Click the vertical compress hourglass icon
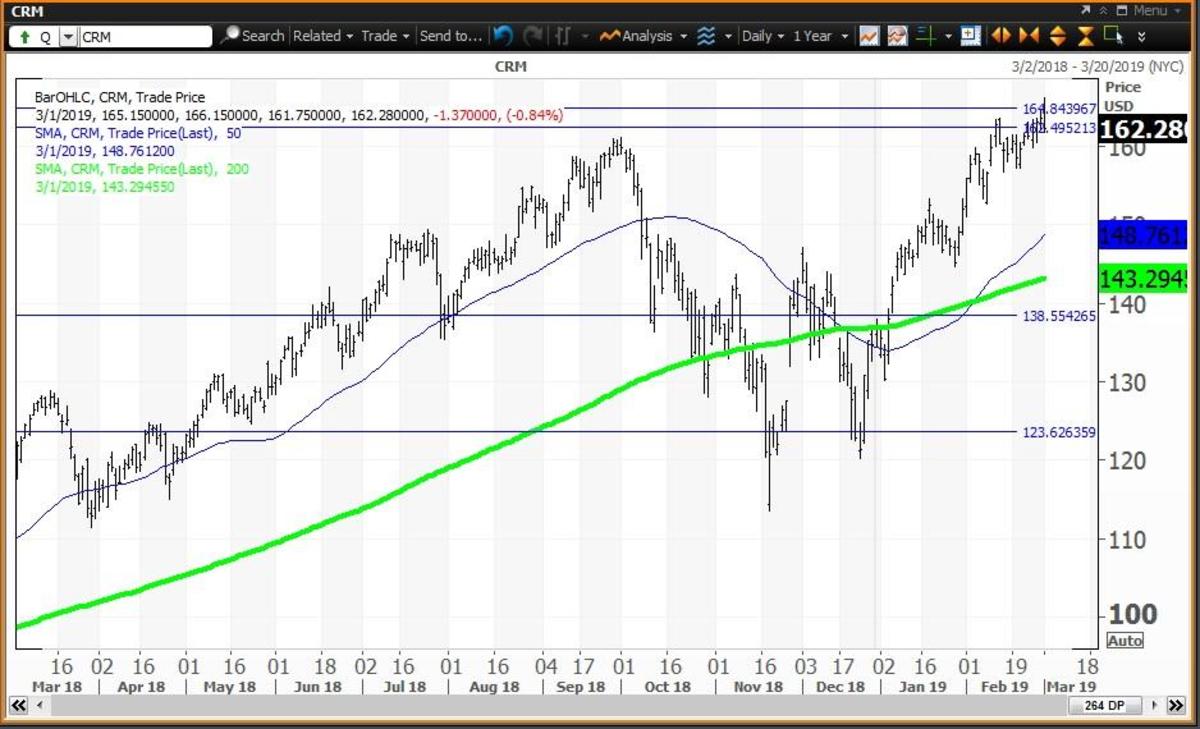 [x=1085, y=36]
